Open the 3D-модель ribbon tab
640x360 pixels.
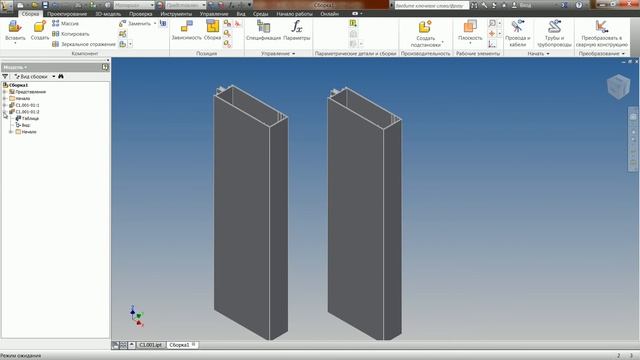click(x=108, y=14)
